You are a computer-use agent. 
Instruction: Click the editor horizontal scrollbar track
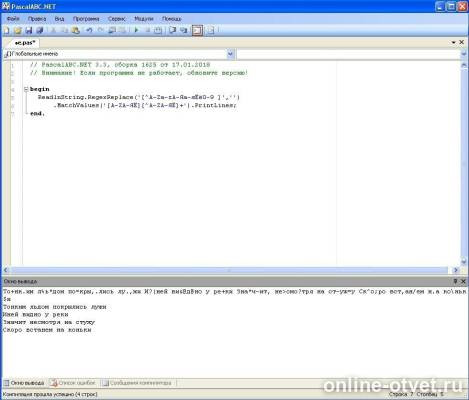pos(230,270)
